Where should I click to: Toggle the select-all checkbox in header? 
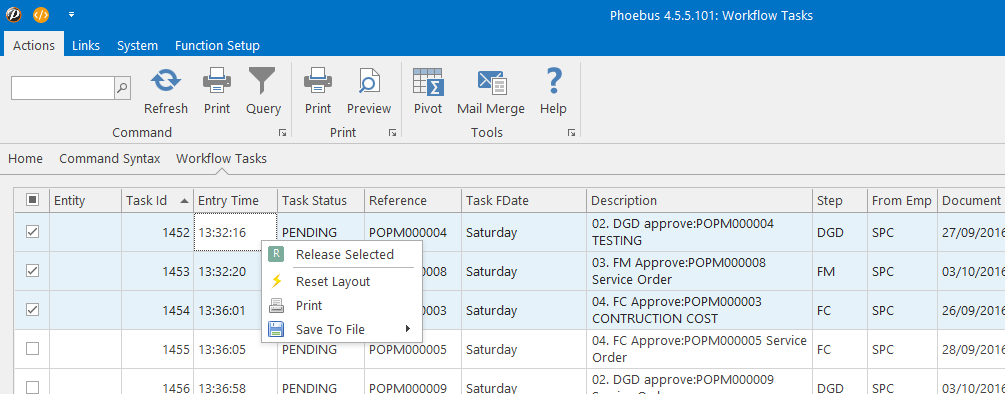[x=32, y=200]
